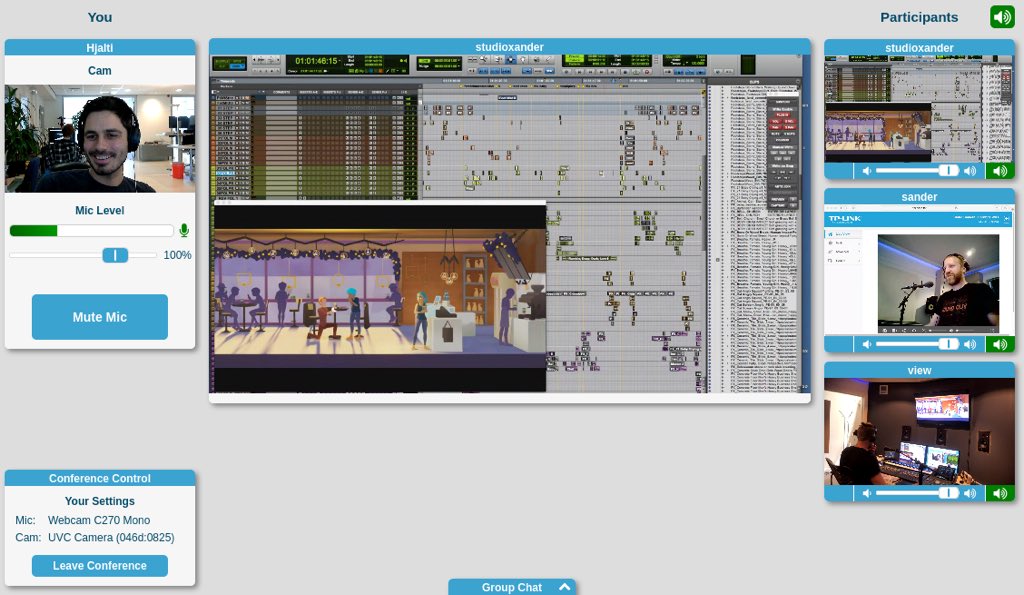Click the 'Your Settings' label

click(100, 501)
